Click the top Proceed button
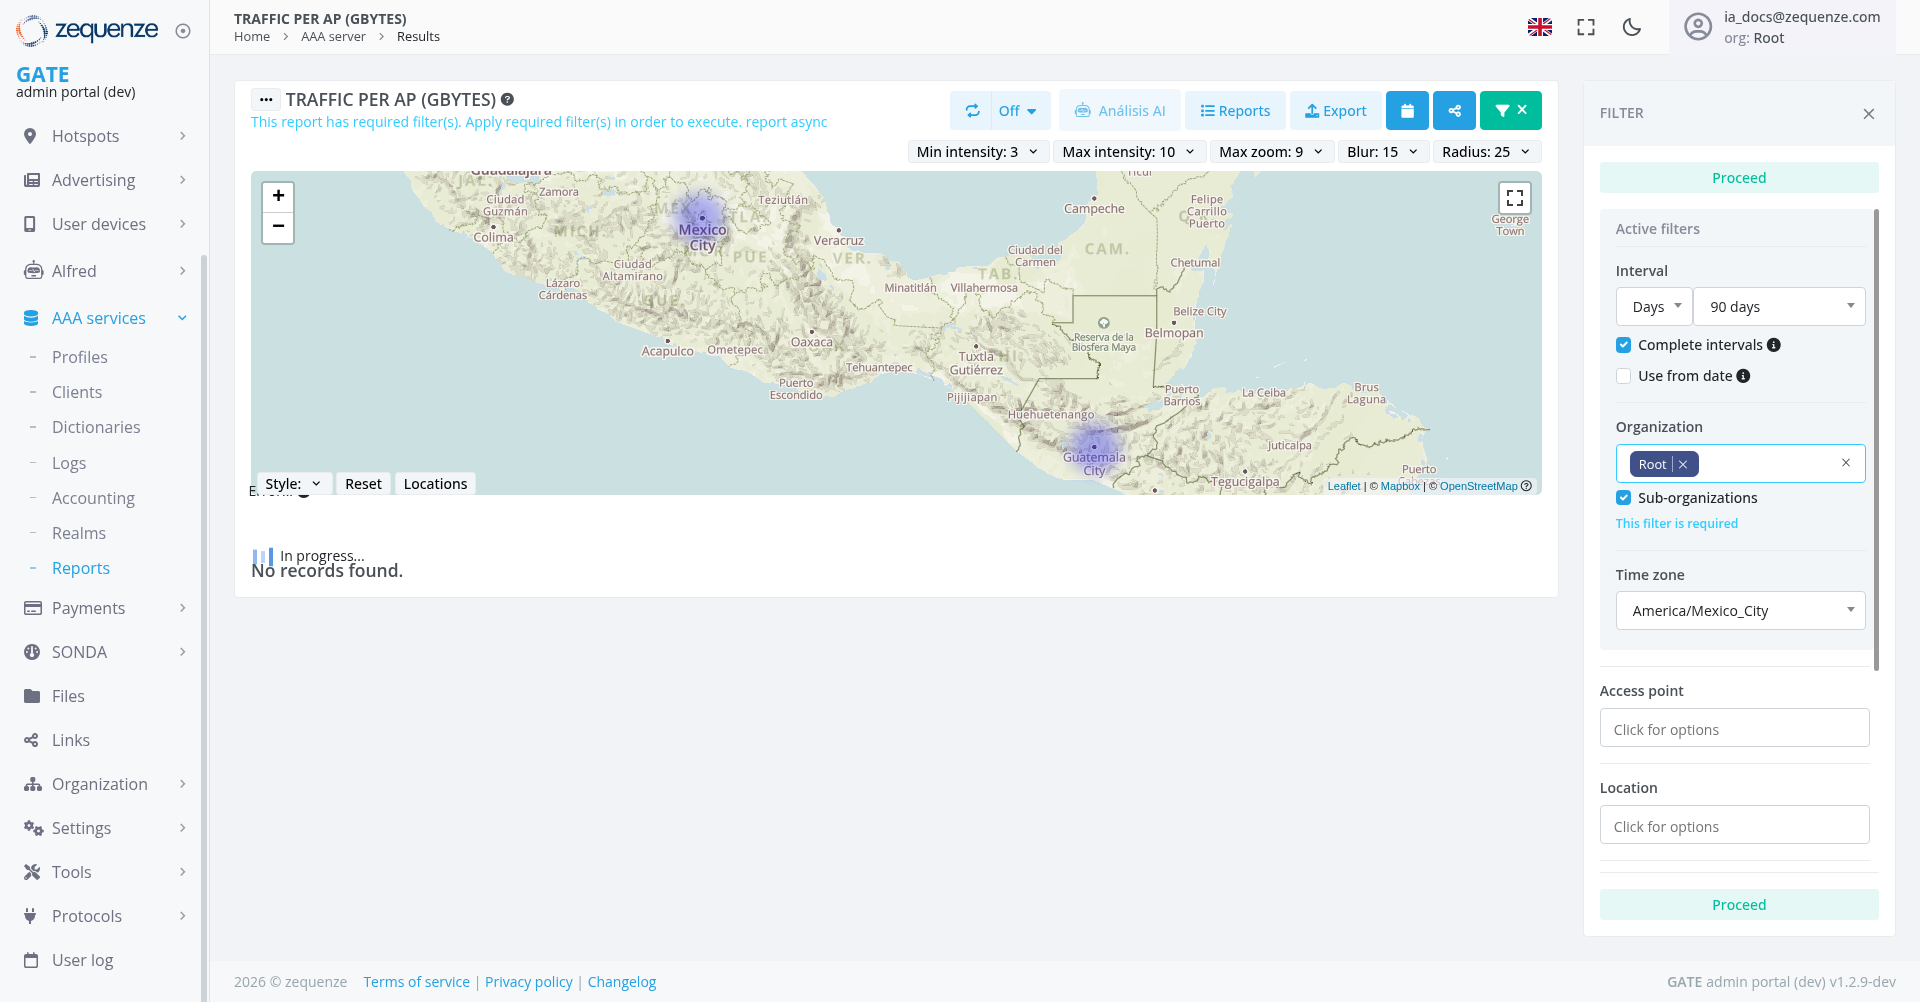This screenshot has height=1002, width=1920. 1739,178
